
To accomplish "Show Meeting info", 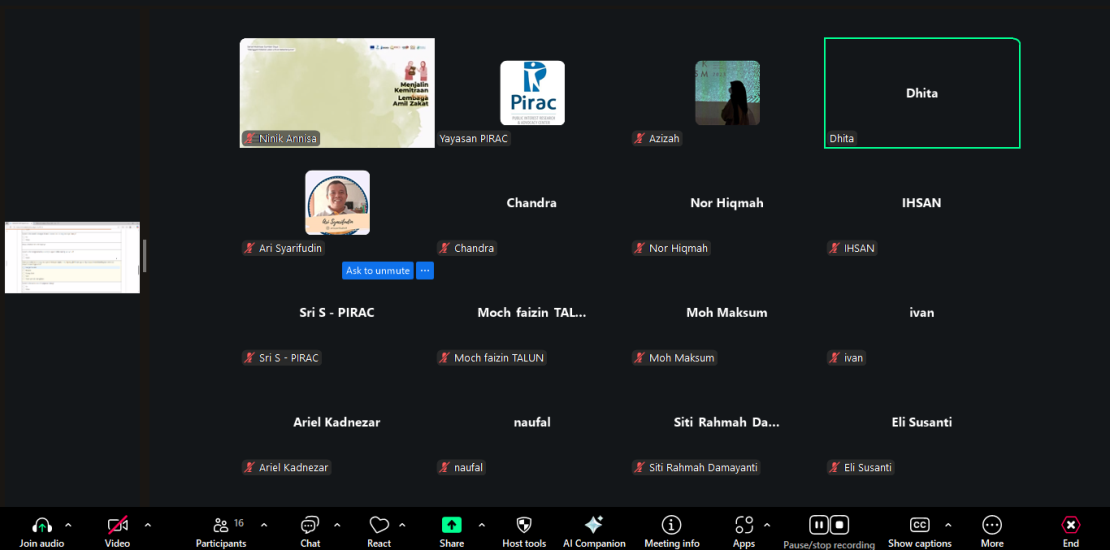I will coord(671,525).
